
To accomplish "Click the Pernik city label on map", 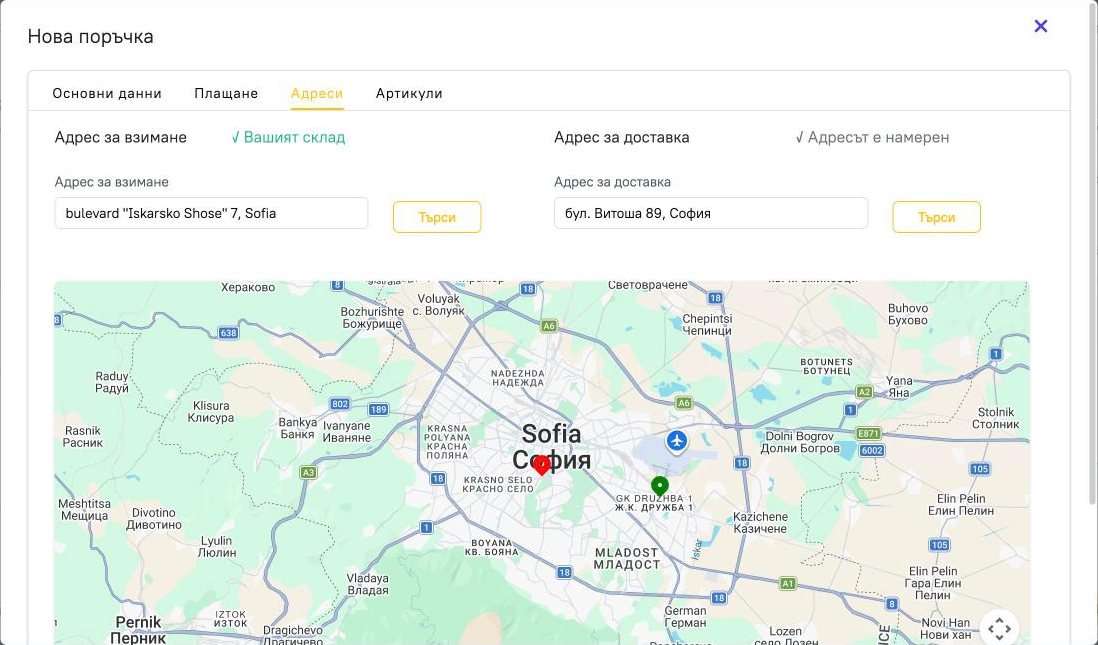I will coord(139,630).
